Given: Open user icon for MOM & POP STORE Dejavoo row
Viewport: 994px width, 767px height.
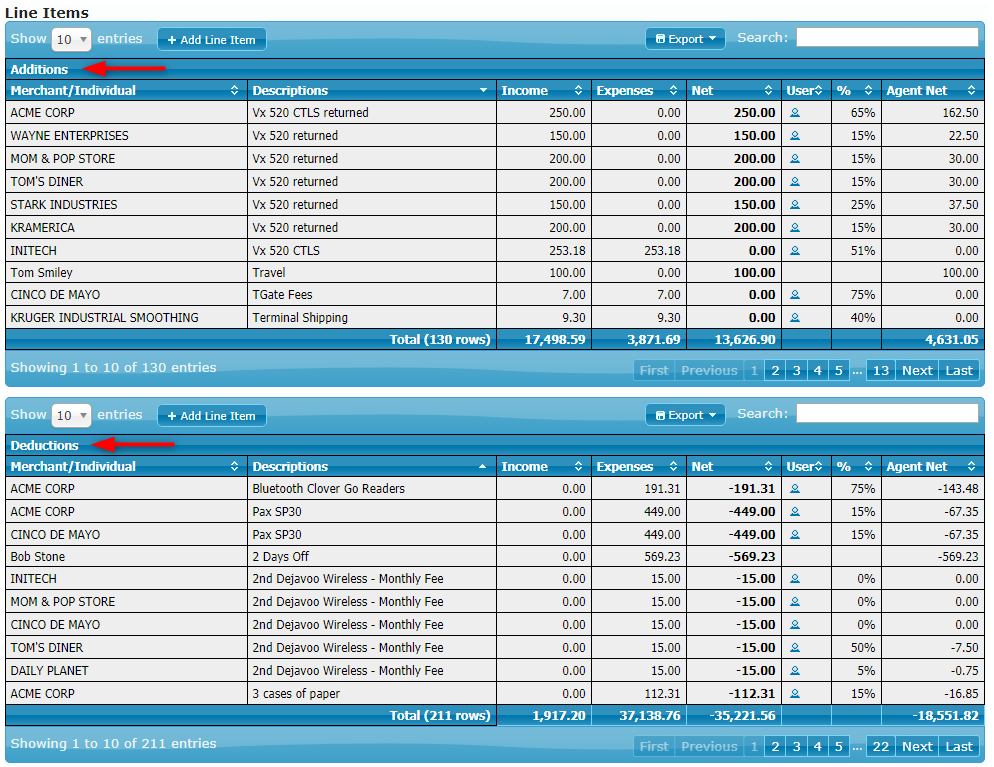Looking at the screenshot, I should tap(795, 602).
